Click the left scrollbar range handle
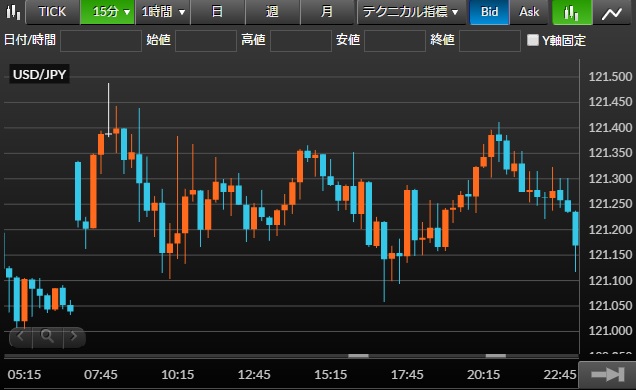The height and width of the screenshot is (390, 636). pos(359,356)
